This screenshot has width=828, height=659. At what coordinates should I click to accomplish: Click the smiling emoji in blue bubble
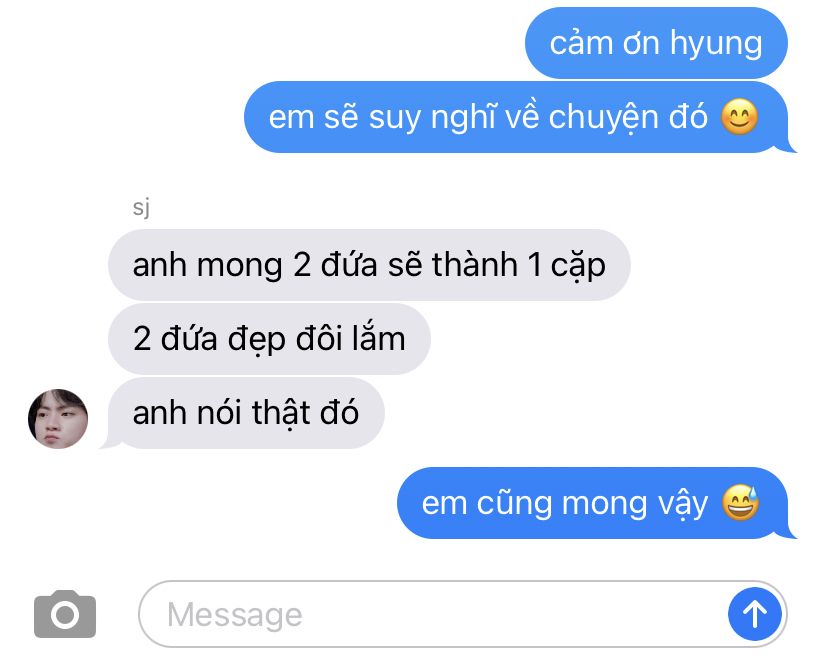[x=739, y=117]
